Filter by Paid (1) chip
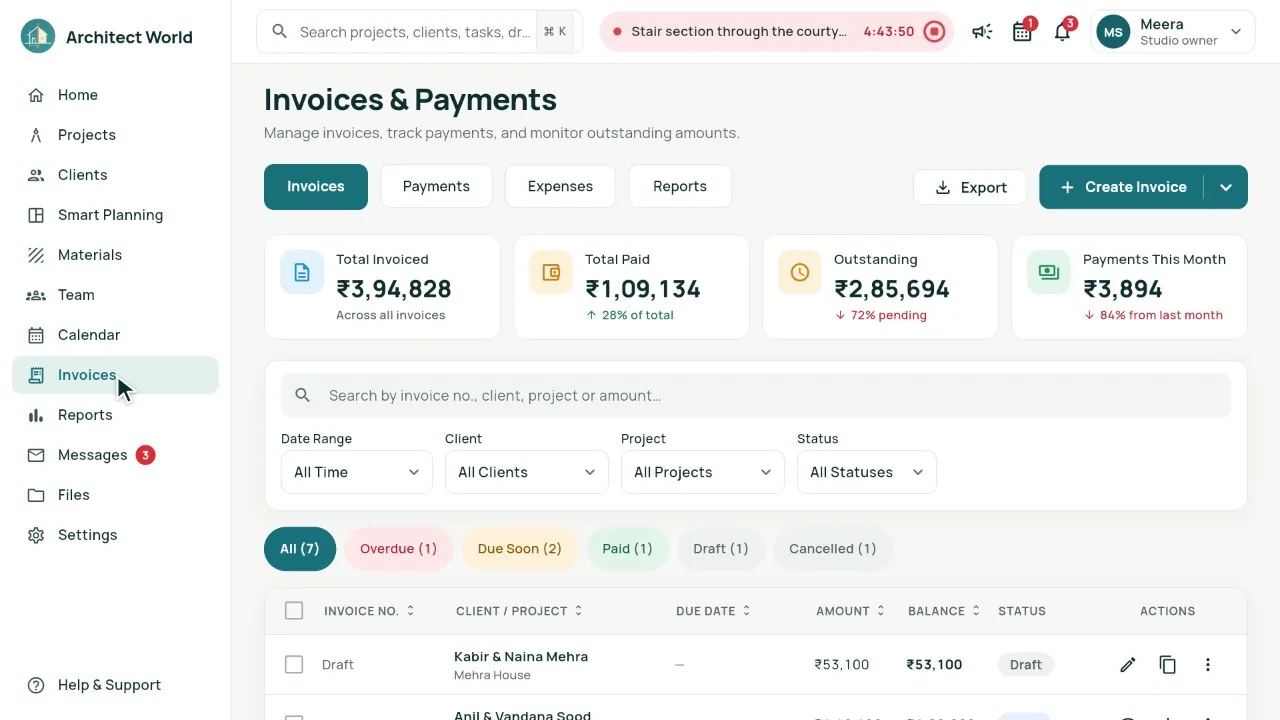 tap(627, 549)
